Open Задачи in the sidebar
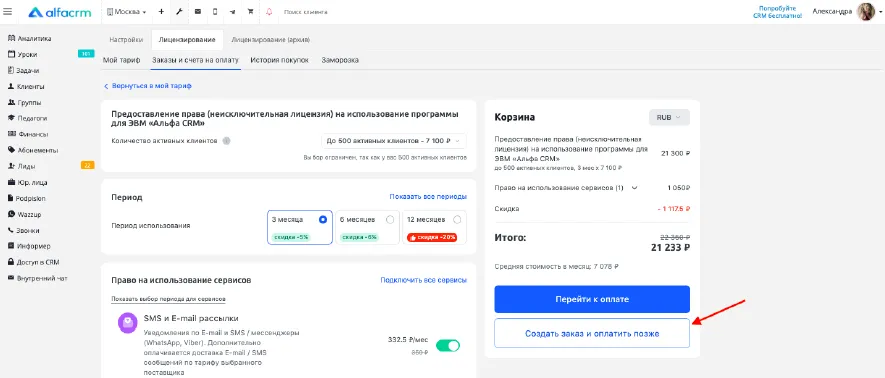 (x=24, y=71)
